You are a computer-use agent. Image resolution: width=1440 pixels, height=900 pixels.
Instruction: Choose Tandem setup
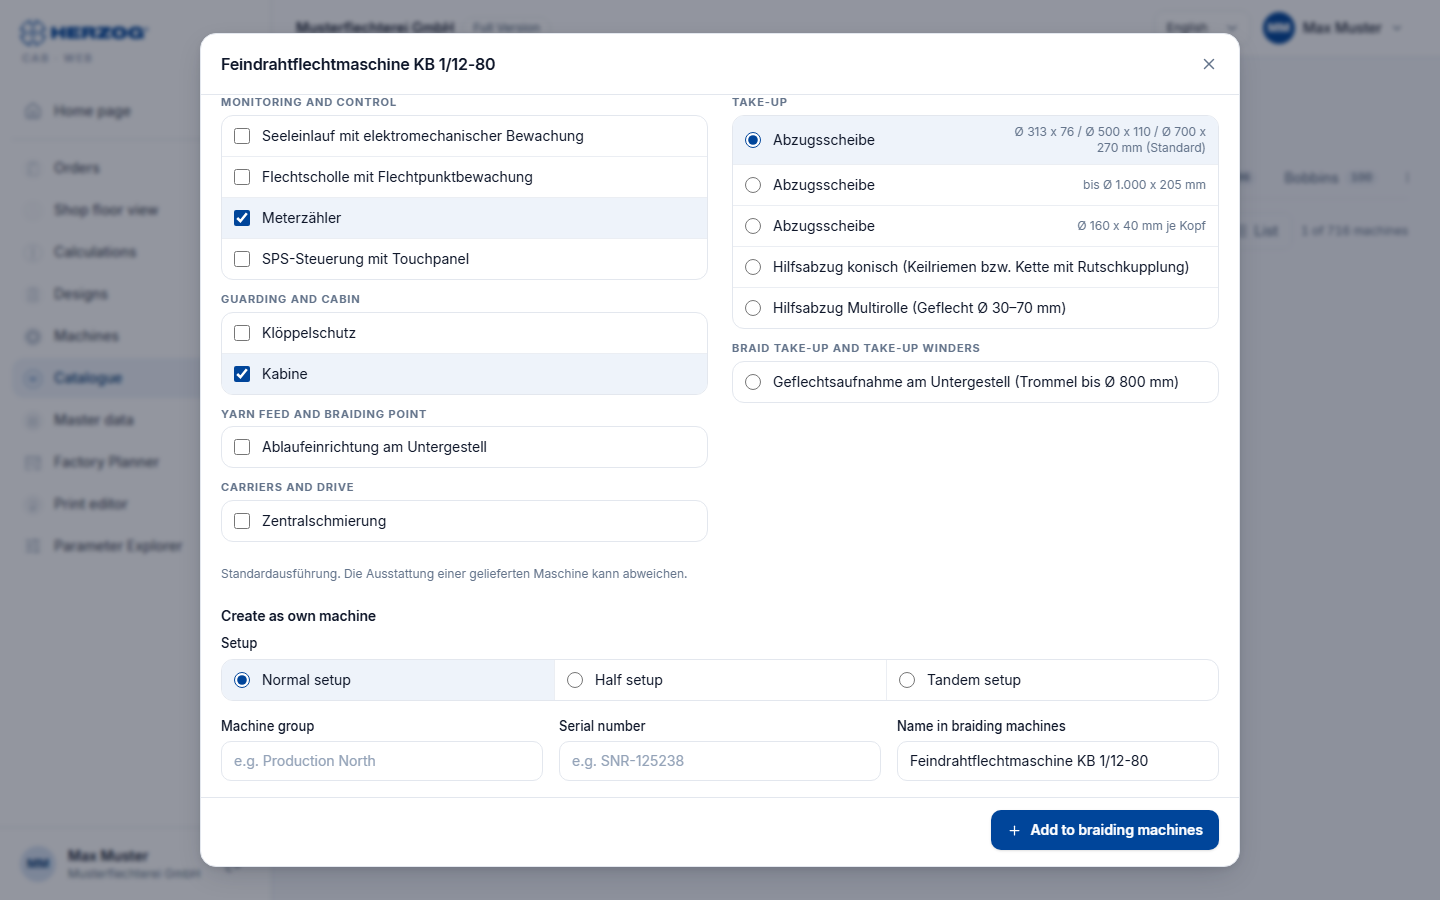click(1052, 680)
